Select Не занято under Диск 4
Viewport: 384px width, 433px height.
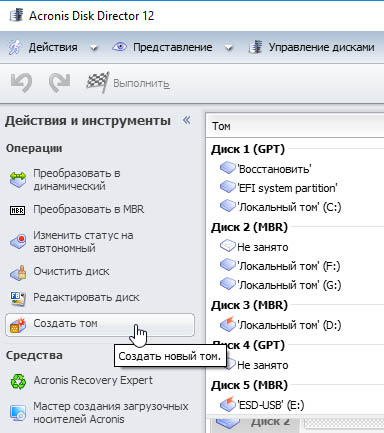263,365
